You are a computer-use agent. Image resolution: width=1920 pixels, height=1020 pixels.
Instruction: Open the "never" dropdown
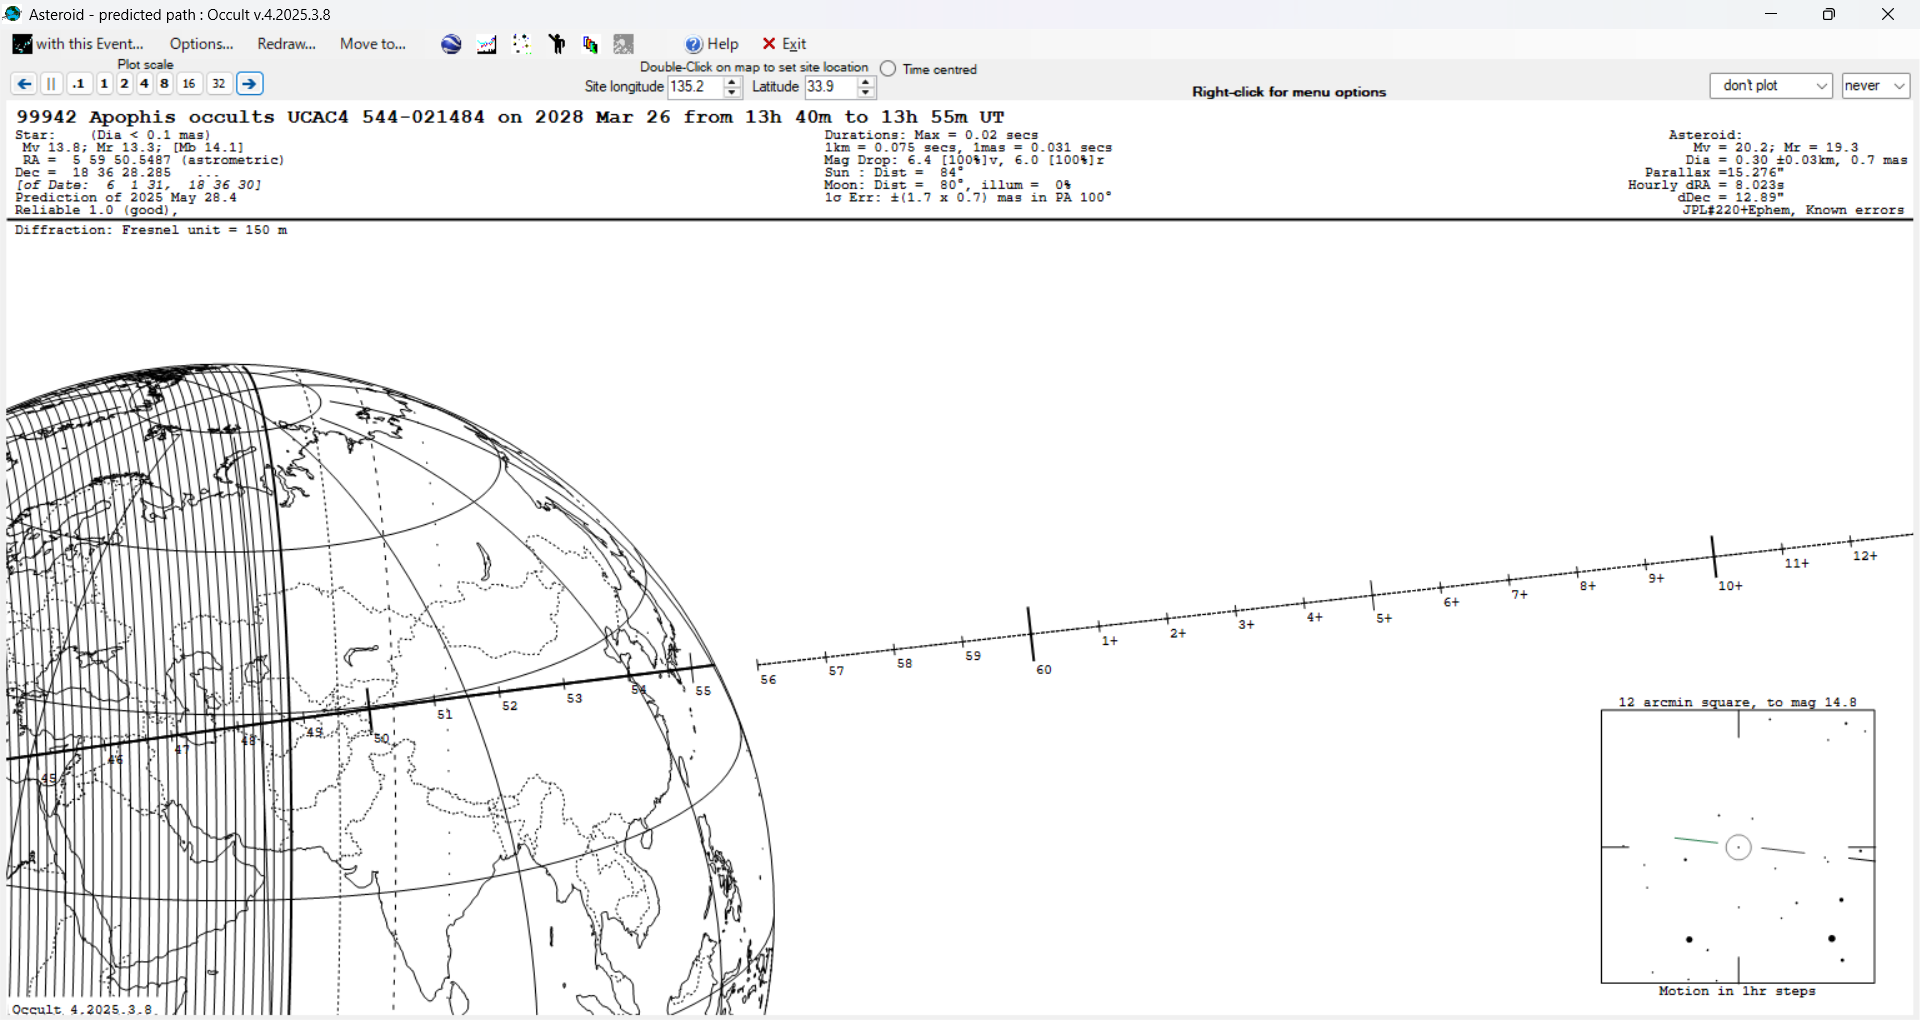click(x=1876, y=86)
